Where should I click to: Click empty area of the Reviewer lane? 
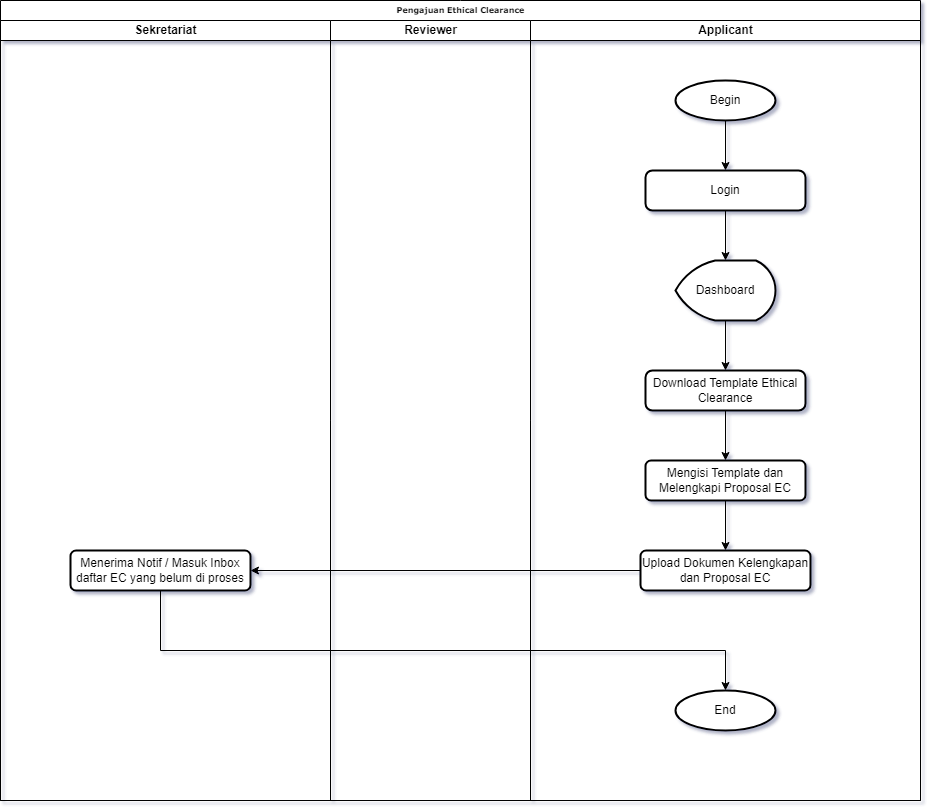pyautogui.click(x=430, y=300)
